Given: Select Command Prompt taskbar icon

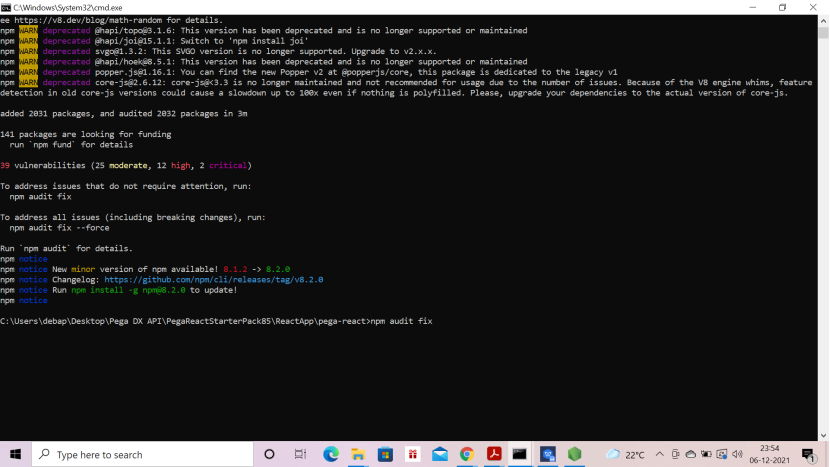Looking at the screenshot, I should pyautogui.click(x=519, y=454).
